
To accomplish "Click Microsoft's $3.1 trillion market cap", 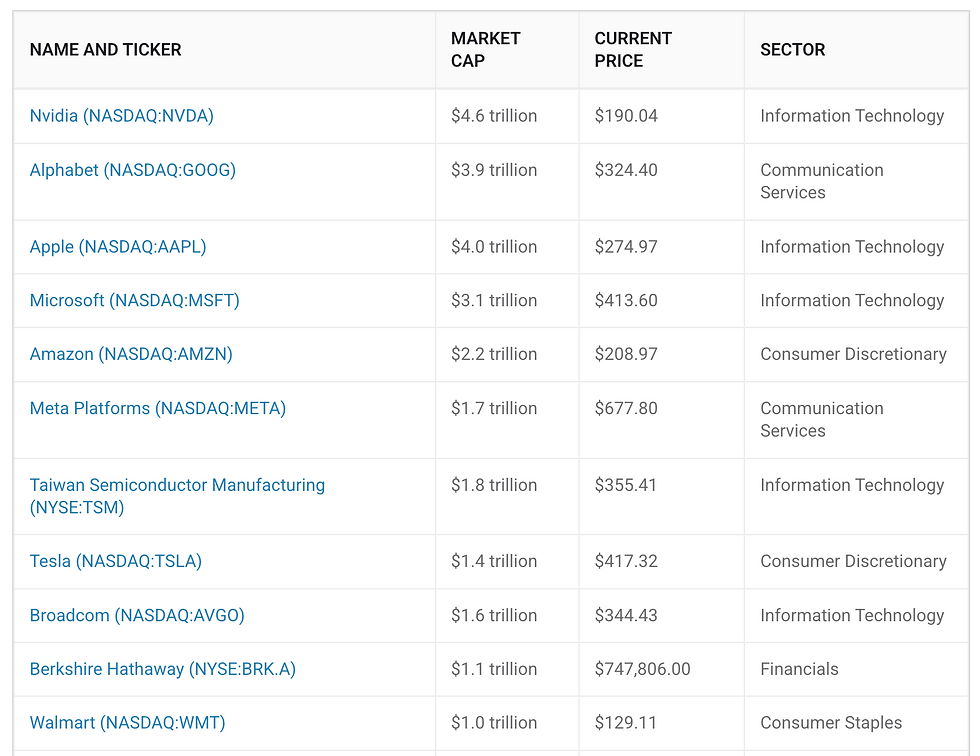I will 494,301.
